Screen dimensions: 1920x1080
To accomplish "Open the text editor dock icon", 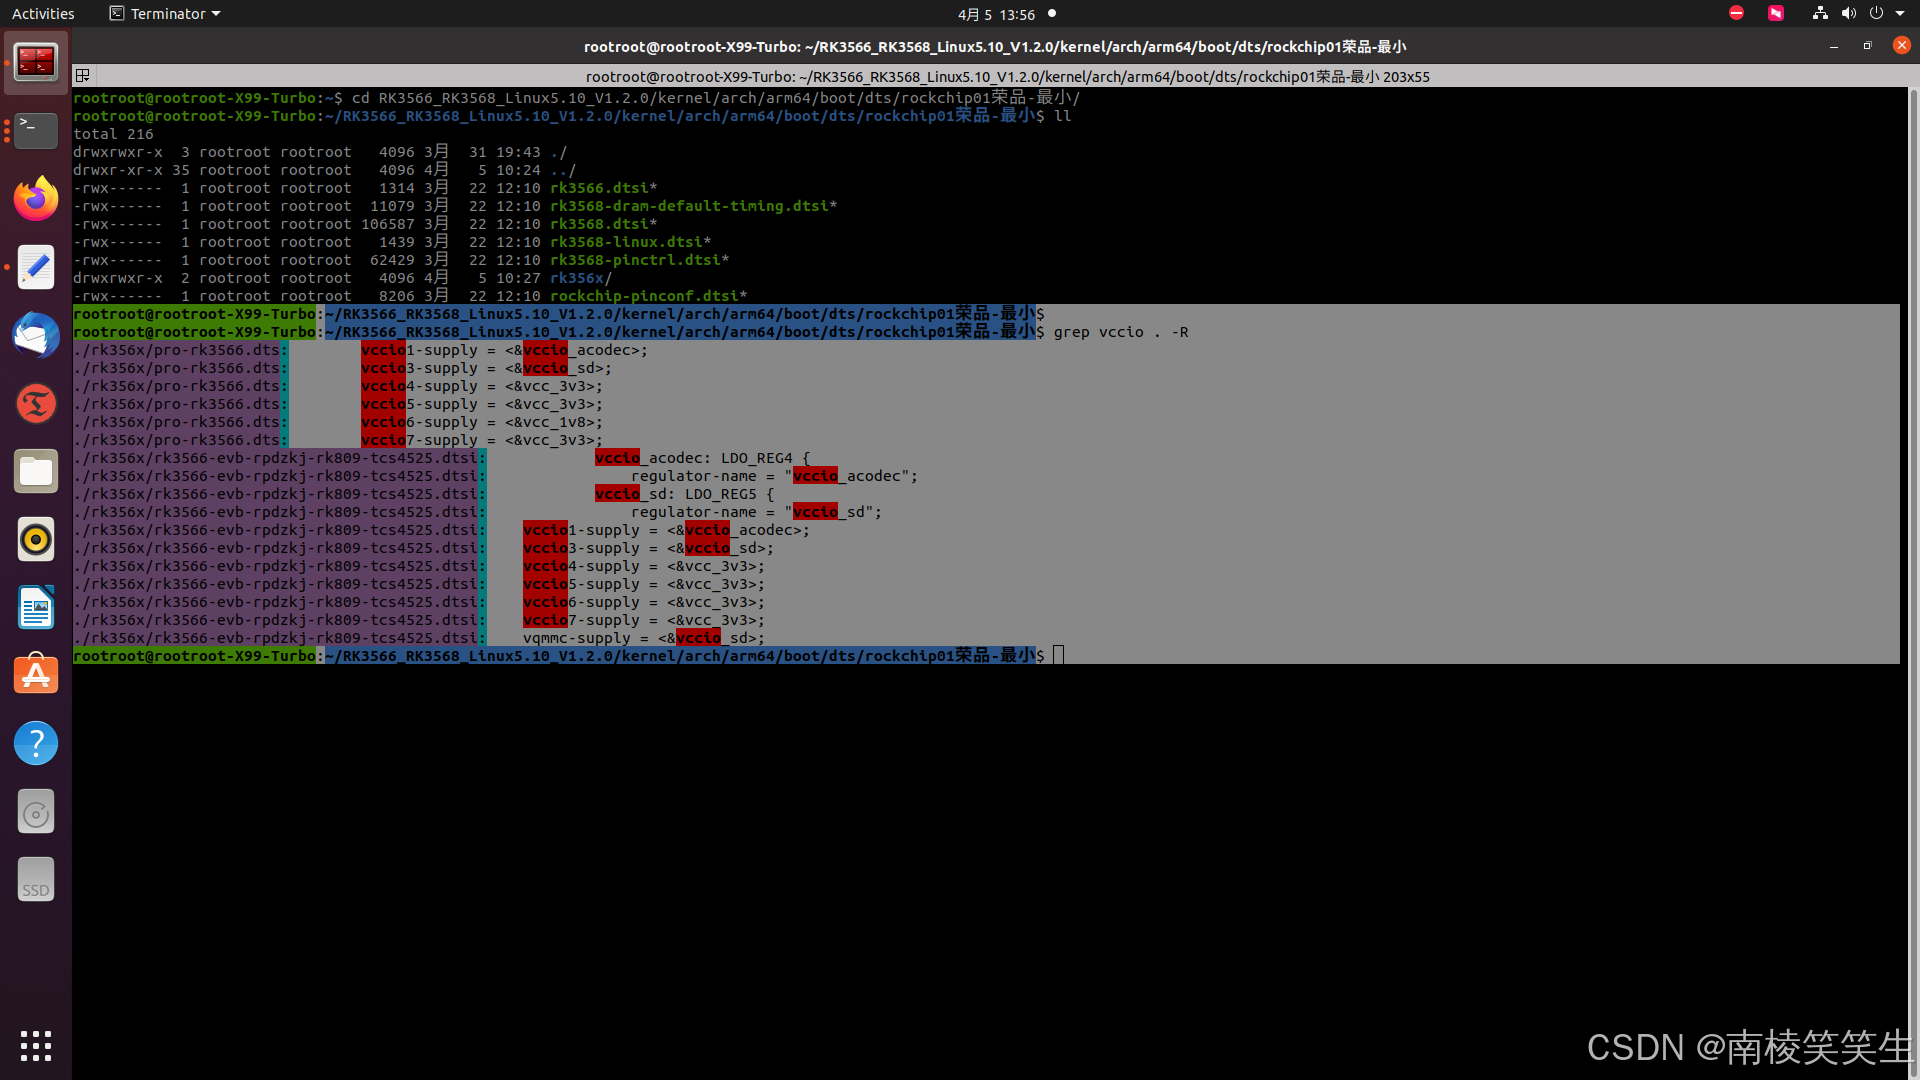I will pyautogui.click(x=36, y=267).
